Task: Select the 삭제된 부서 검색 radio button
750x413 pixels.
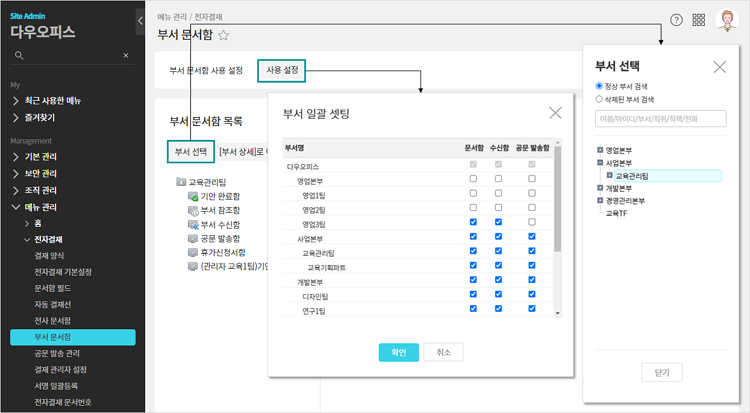Action: 599,99
